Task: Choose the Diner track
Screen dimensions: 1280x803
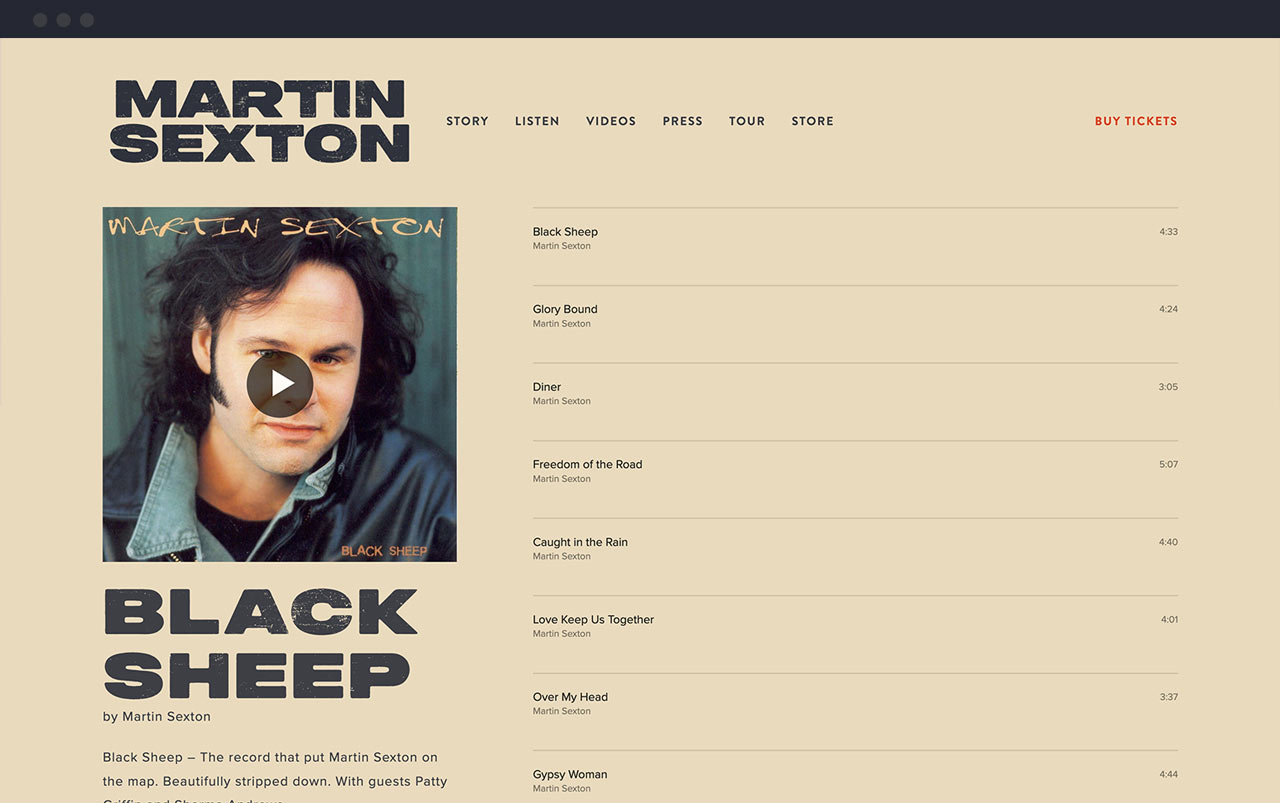Action: [x=855, y=402]
